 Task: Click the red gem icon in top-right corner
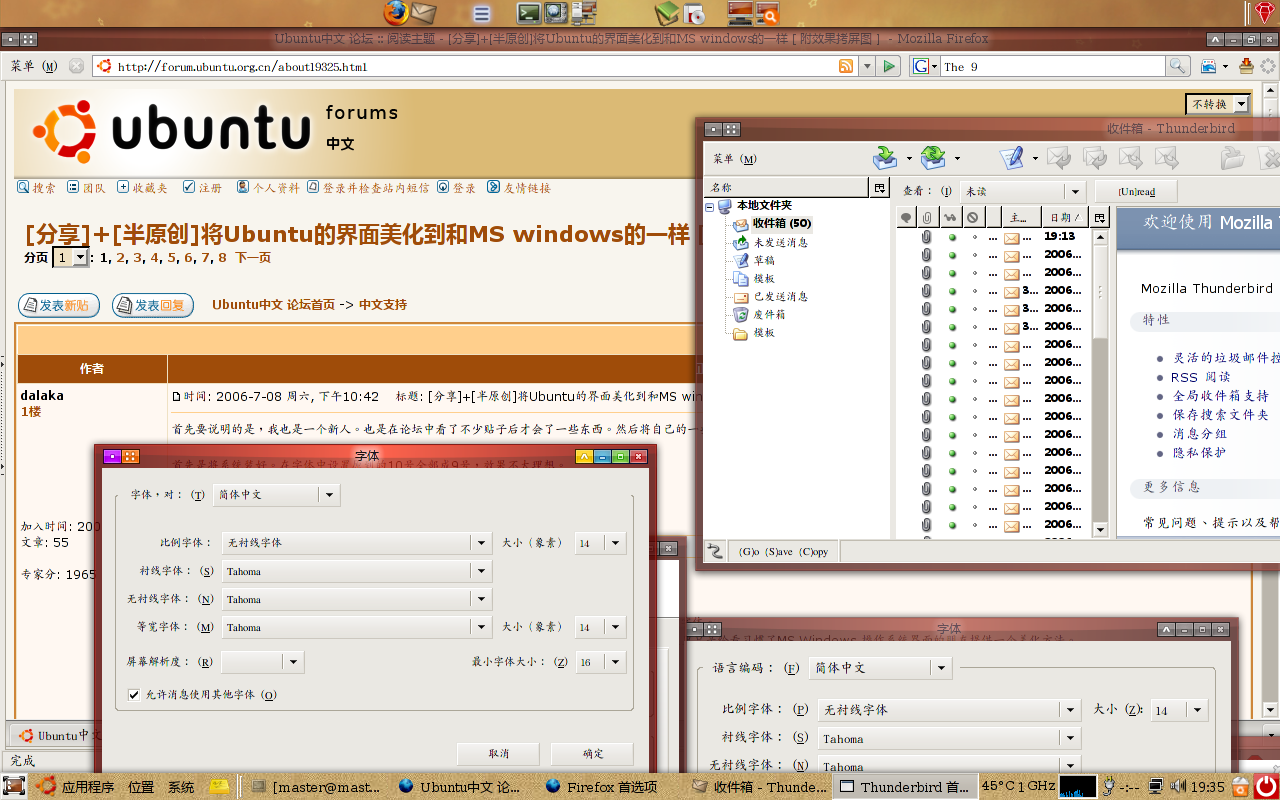(x=1265, y=12)
